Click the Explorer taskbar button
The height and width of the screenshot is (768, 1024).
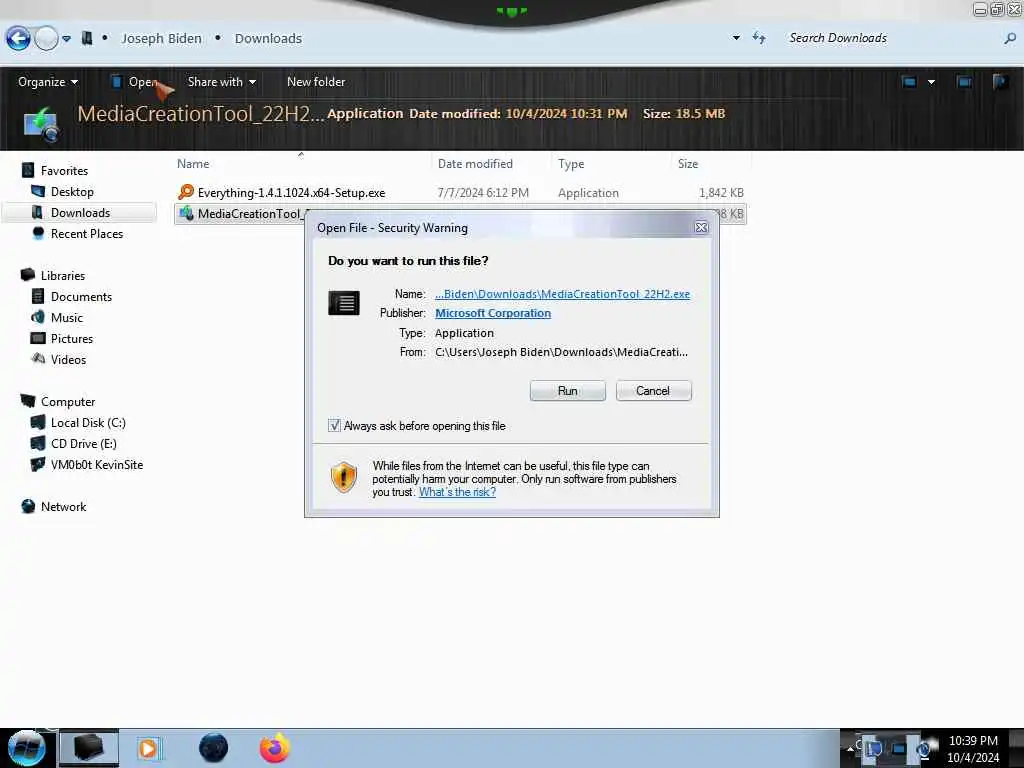click(x=89, y=748)
